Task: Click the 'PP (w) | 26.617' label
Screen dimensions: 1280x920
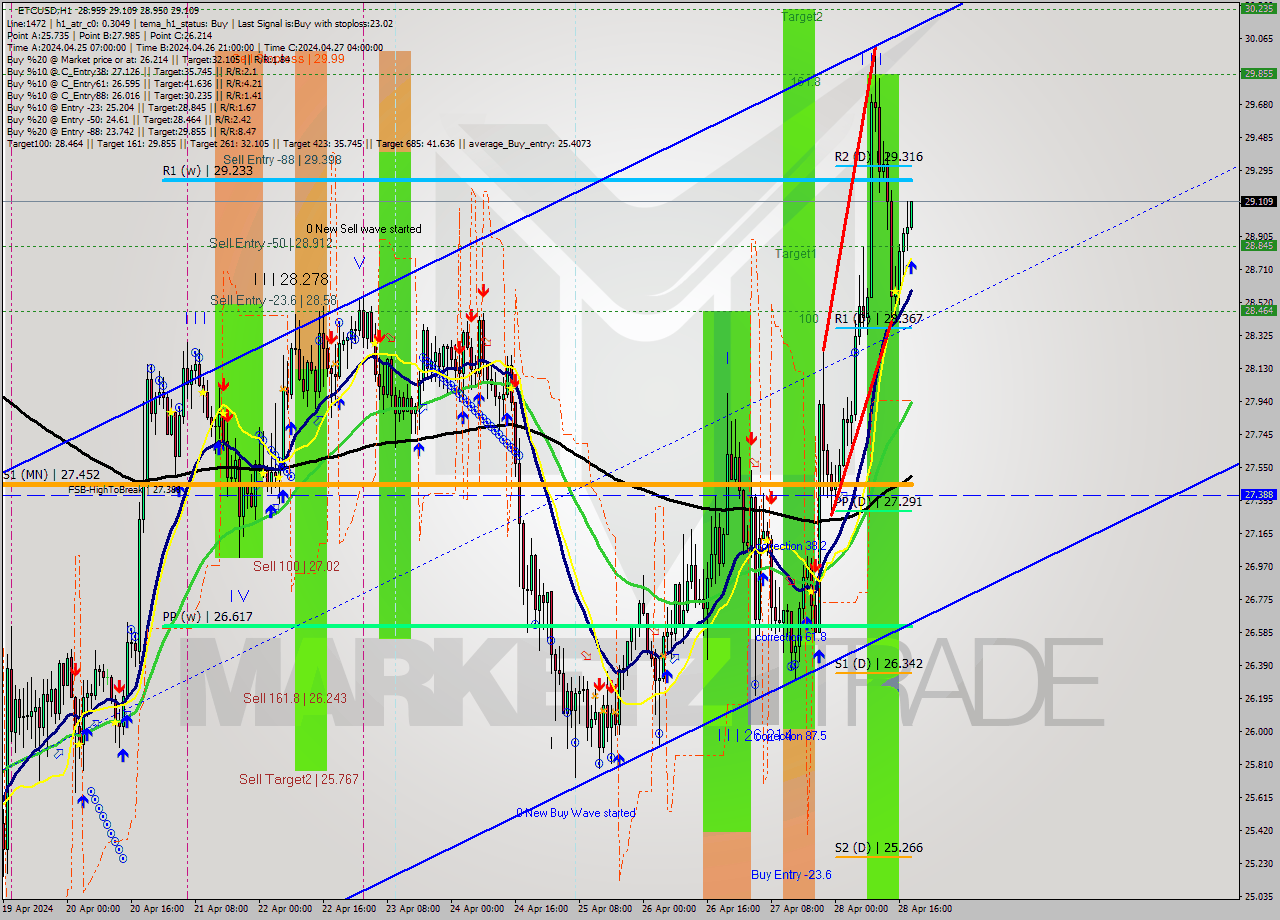Action: pos(207,617)
